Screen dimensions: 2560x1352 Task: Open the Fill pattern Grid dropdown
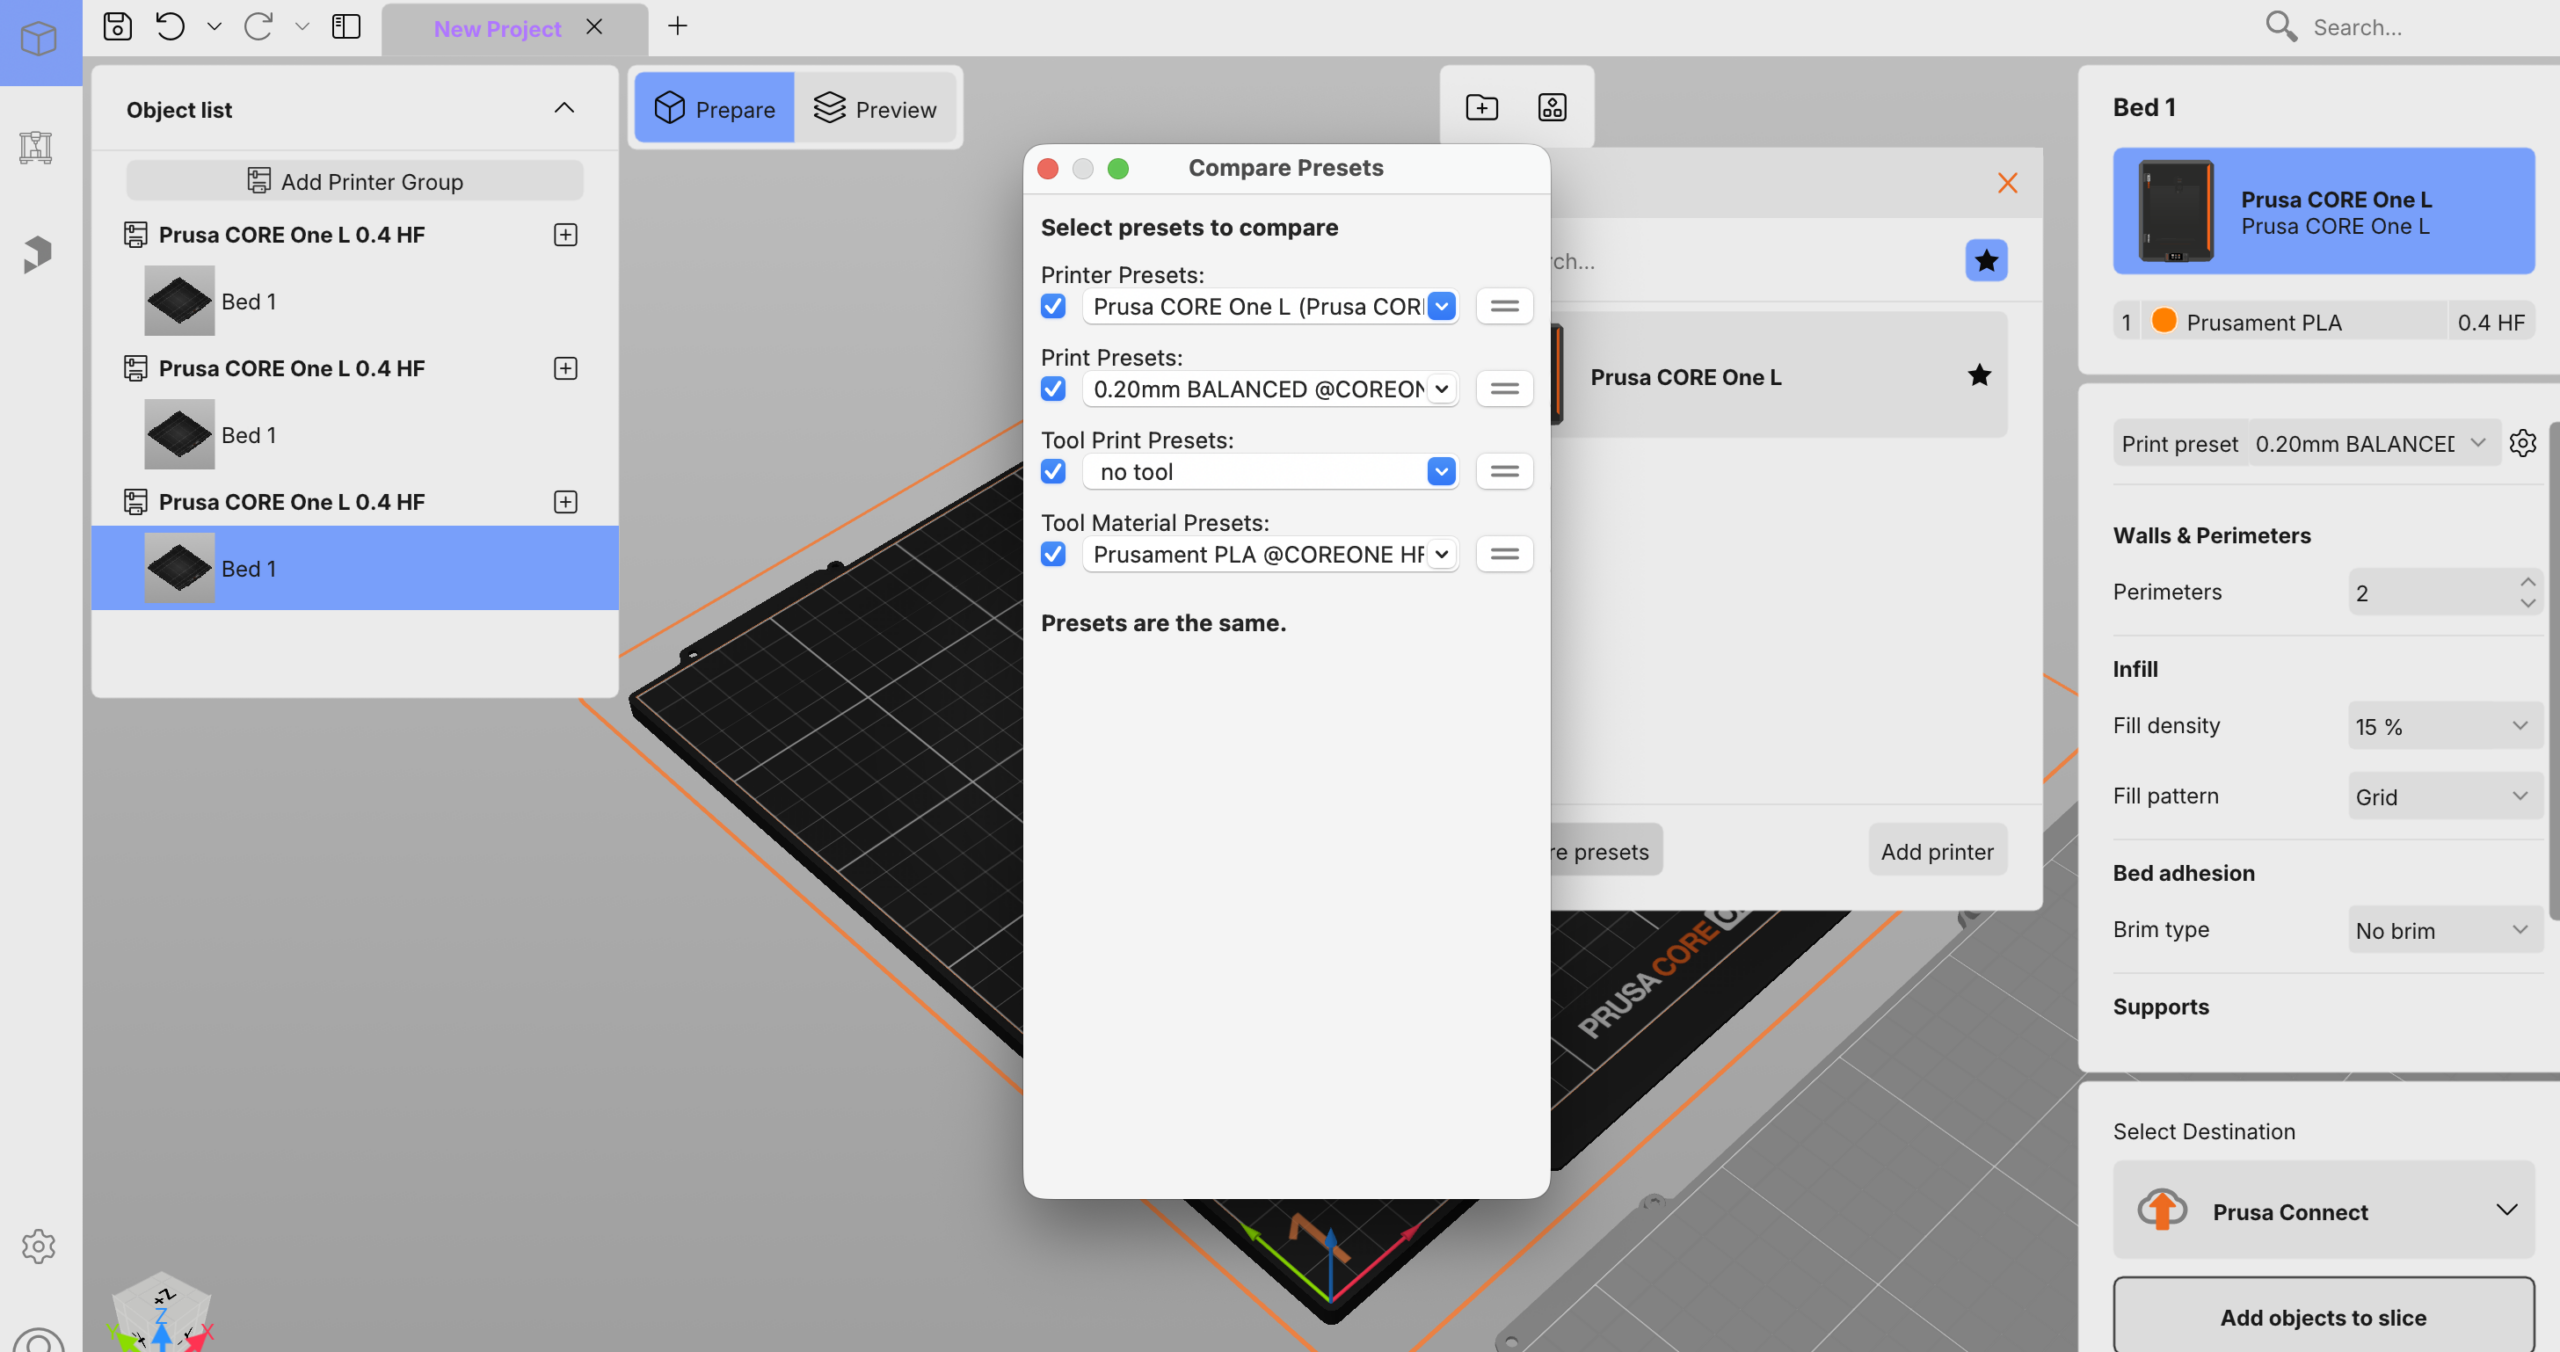tap(2444, 796)
